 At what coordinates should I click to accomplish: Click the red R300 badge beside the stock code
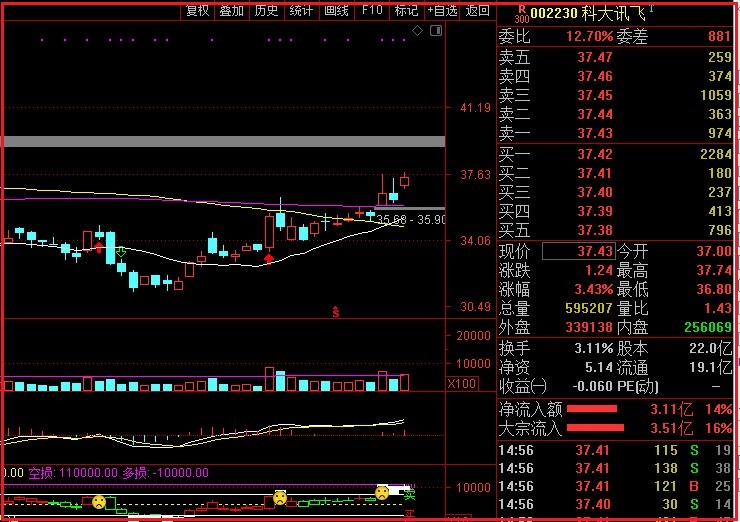click(x=521, y=13)
